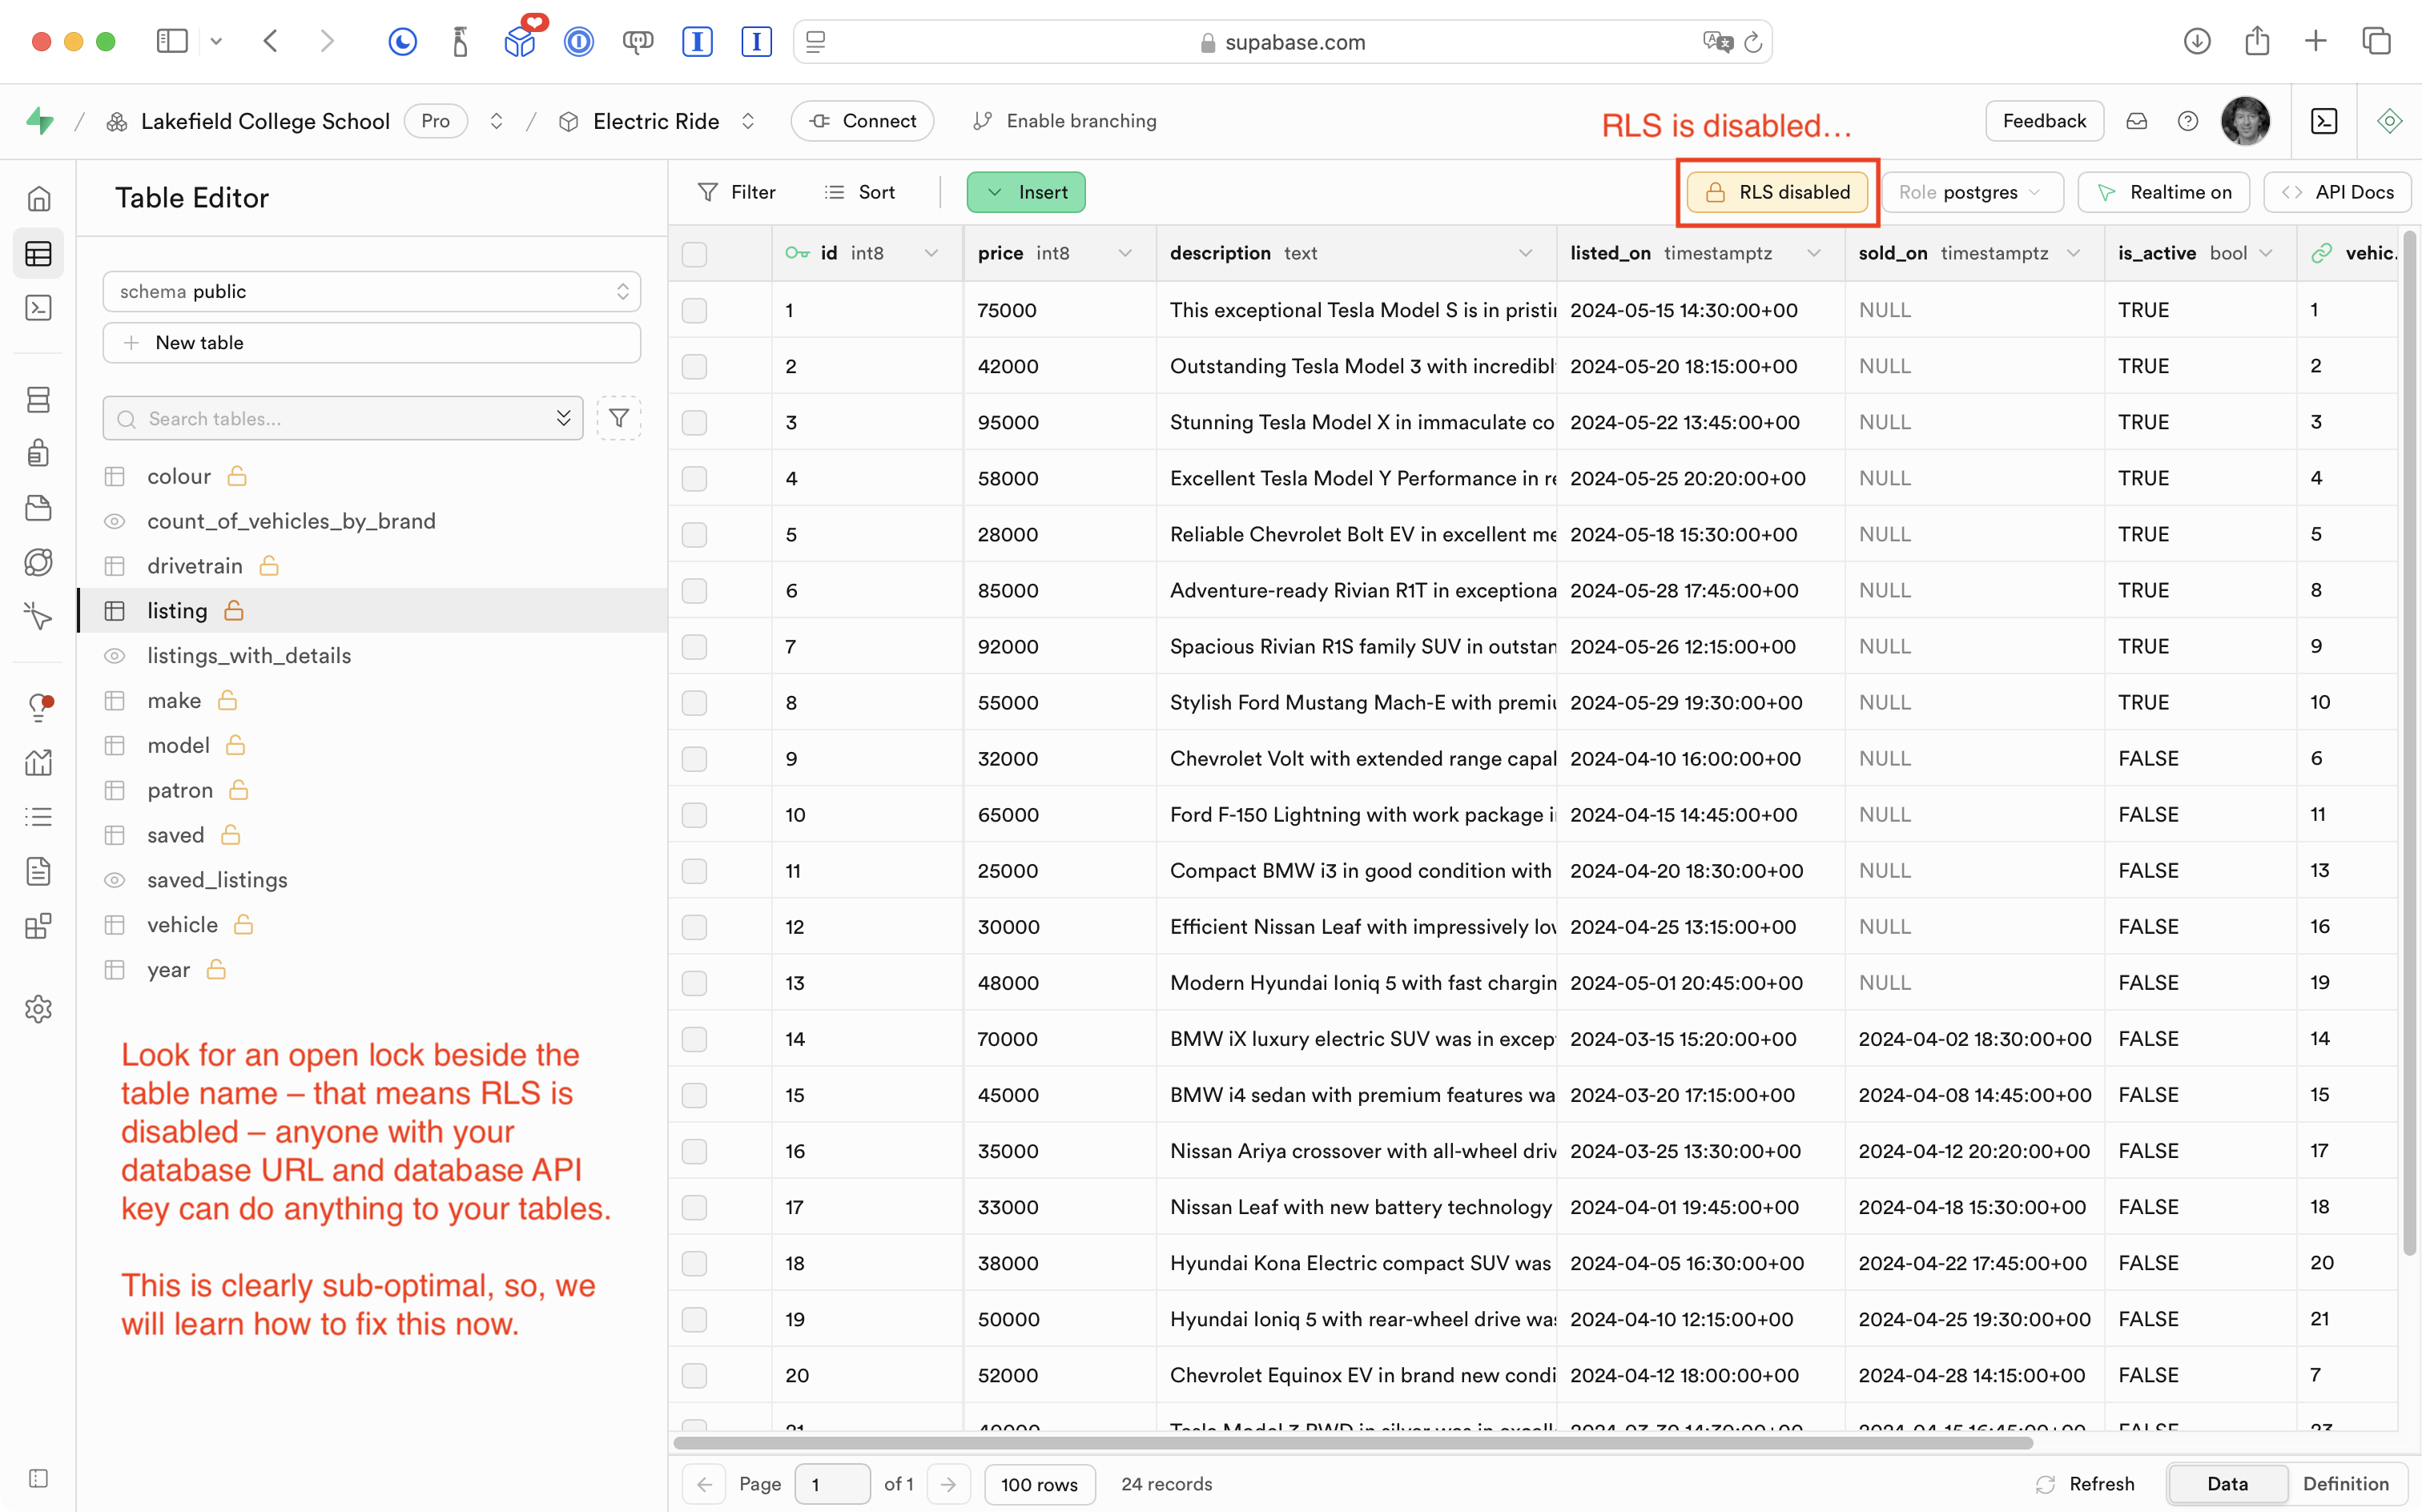The image size is (2422, 1512).
Task: Click the Supabase logo home icon
Action: pos(40,121)
